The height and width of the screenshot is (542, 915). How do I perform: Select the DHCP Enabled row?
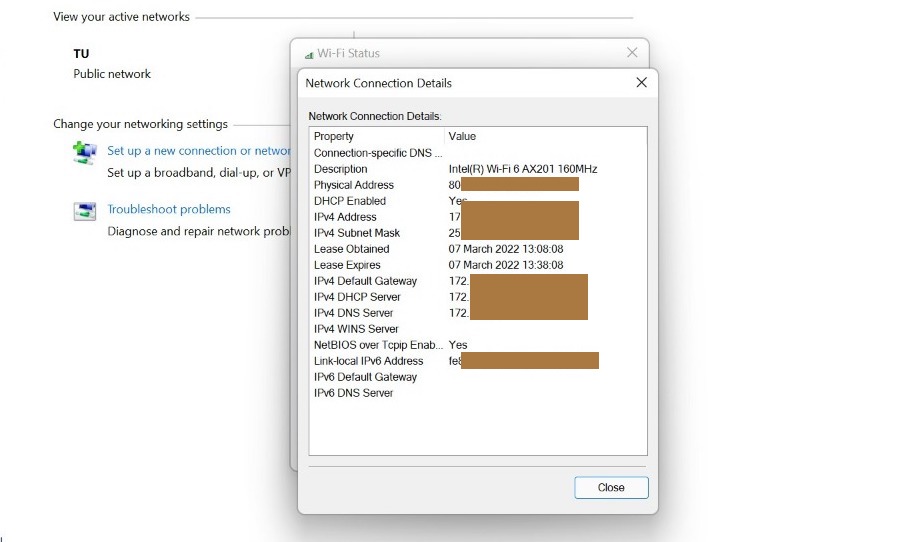(349, 201)
